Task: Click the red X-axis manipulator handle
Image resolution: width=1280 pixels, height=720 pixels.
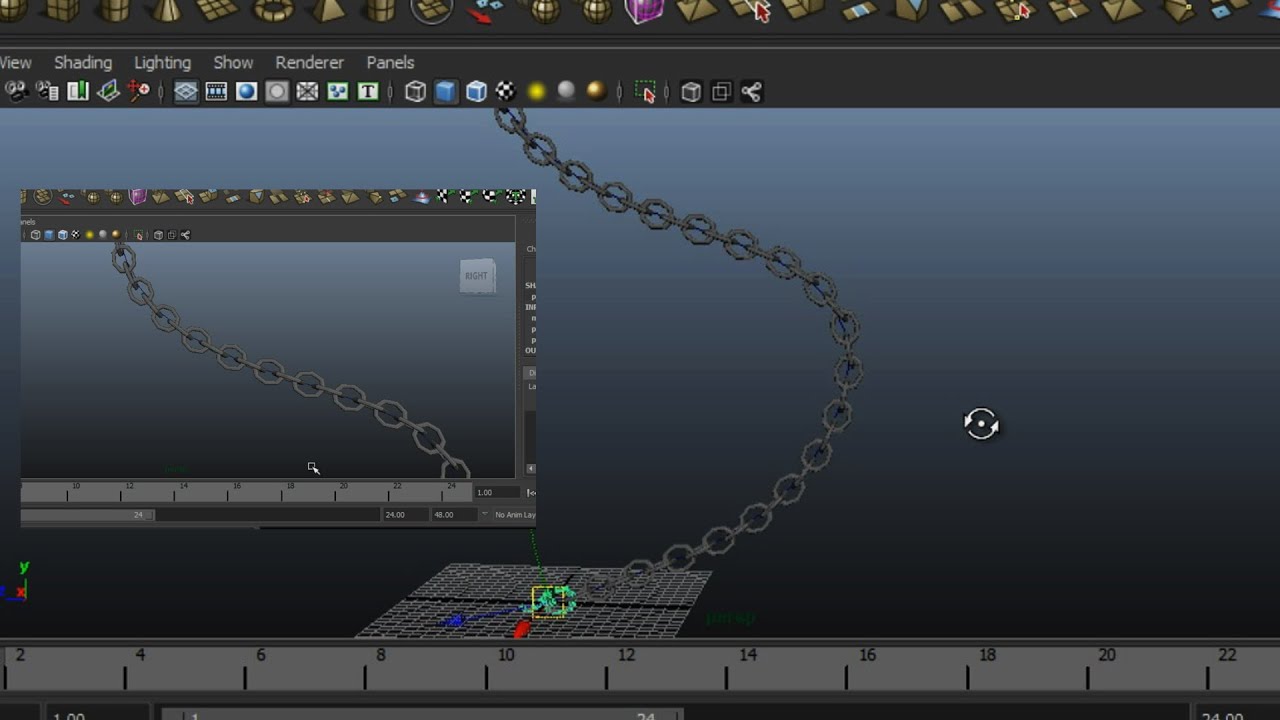Action: pos(521,629)
